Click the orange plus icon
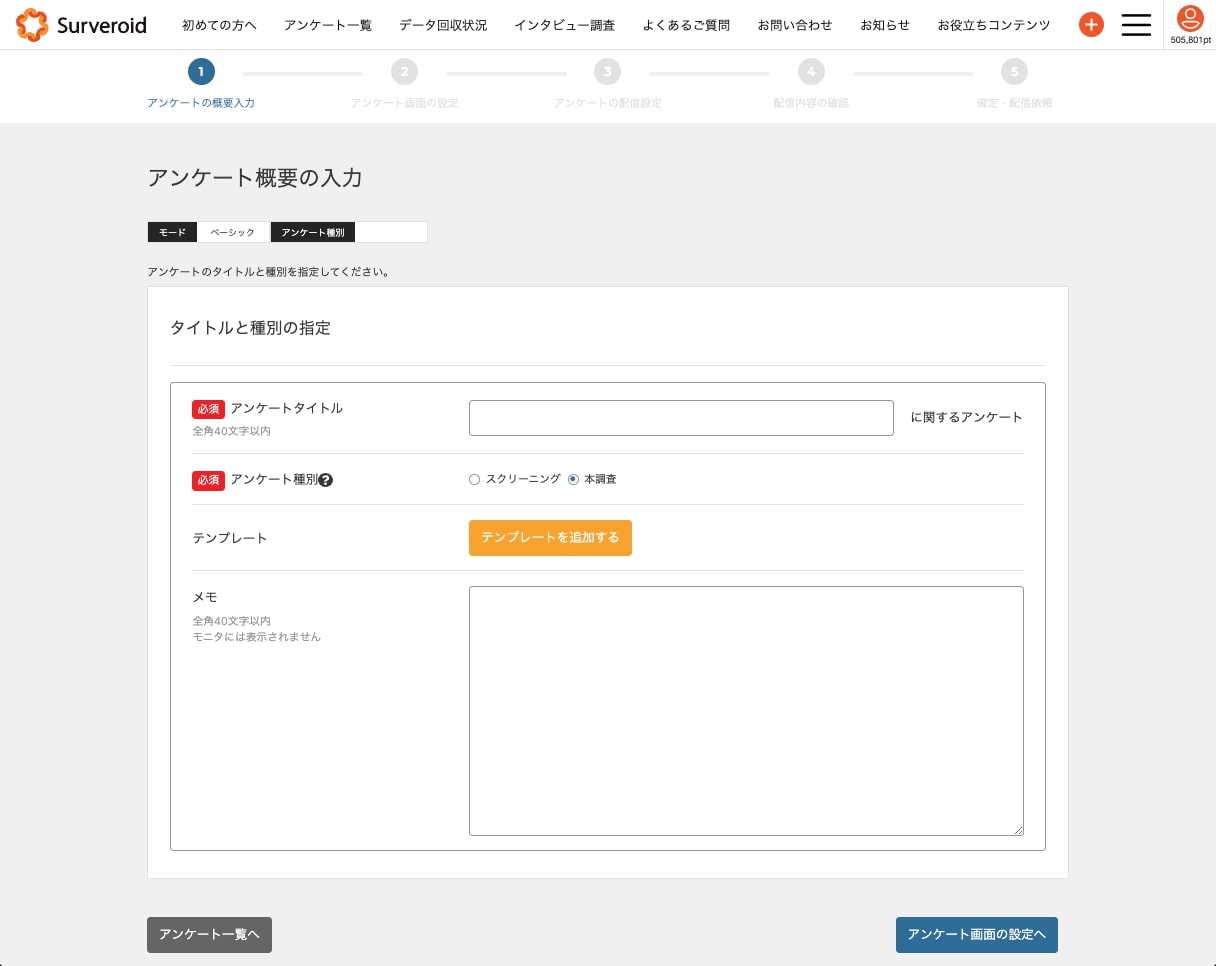The width and height of the screenshot is (1216, 966). pos(1091,25)
